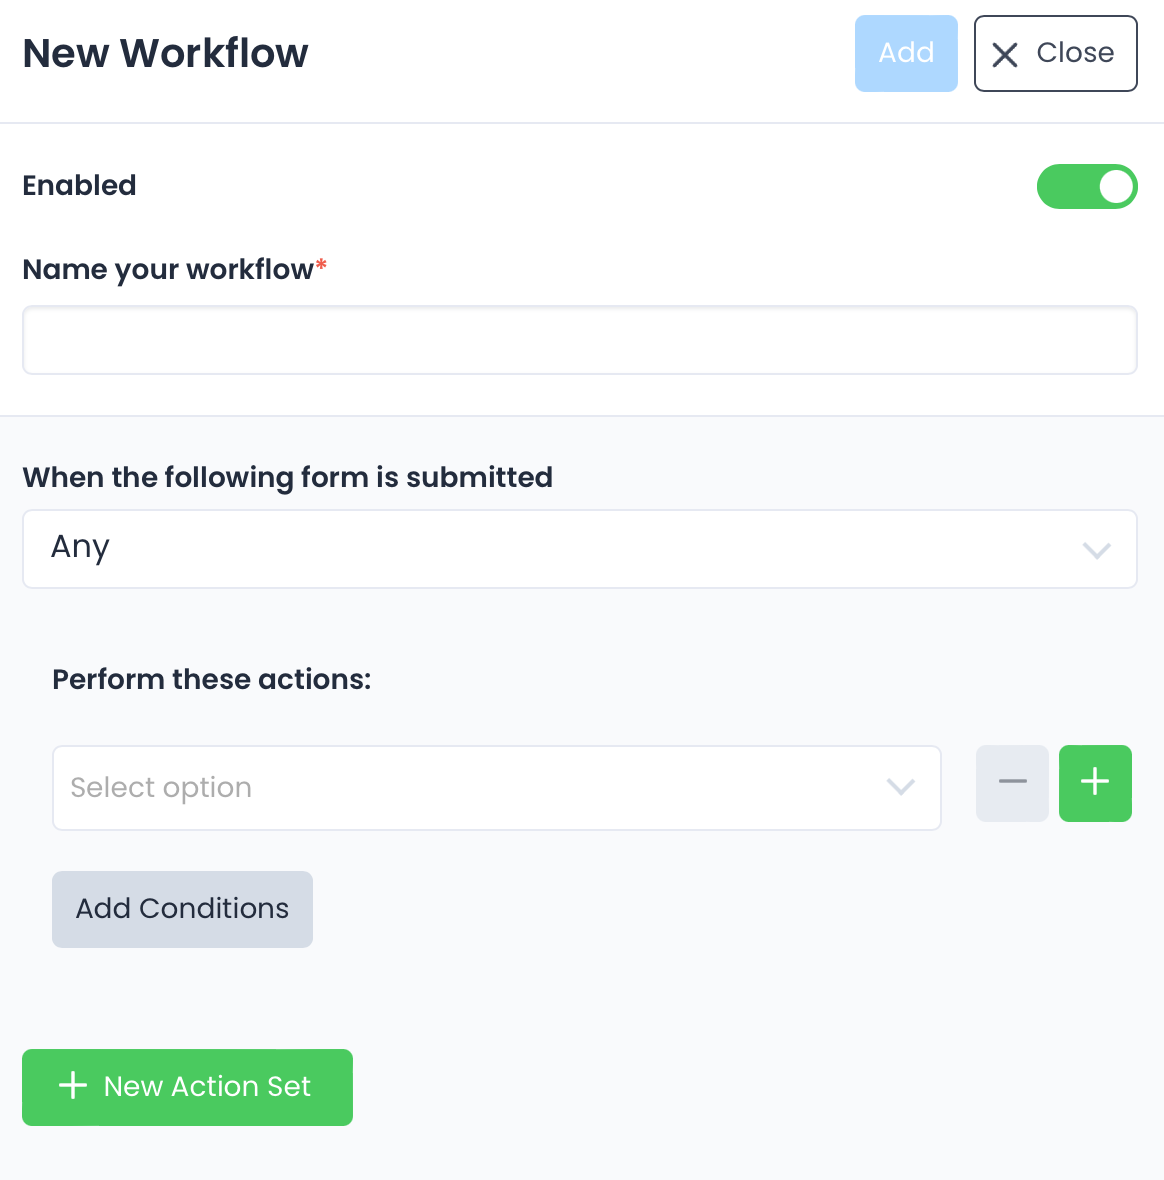Screen dimensions: 1164x1180
Task: Click the chevron on the Any form dropdown
Action: click(x=1097, y=550)
